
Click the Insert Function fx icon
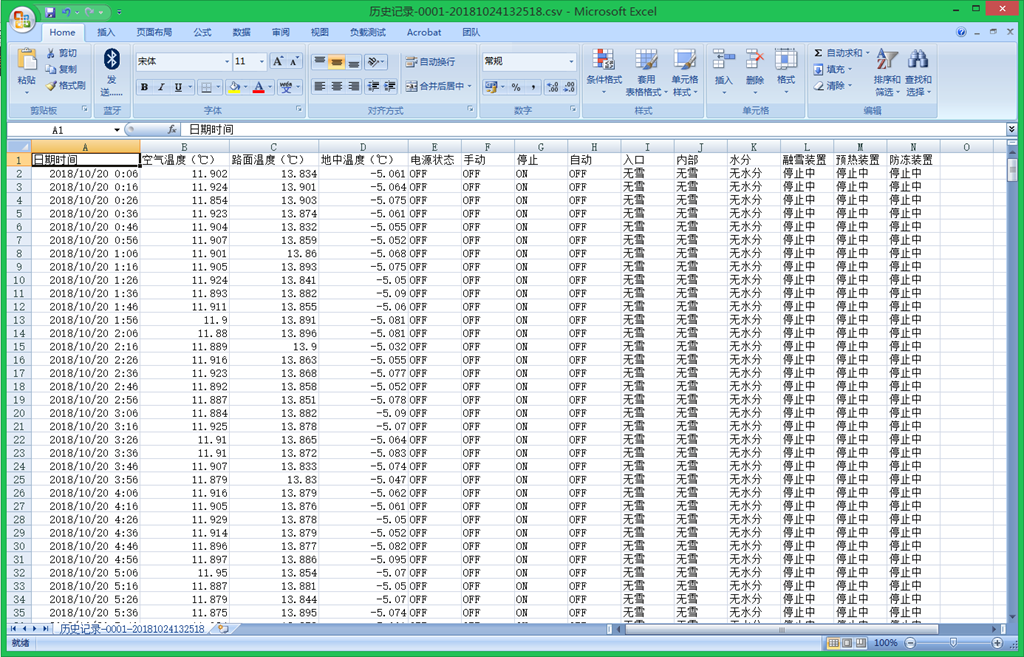coord(172,130)
